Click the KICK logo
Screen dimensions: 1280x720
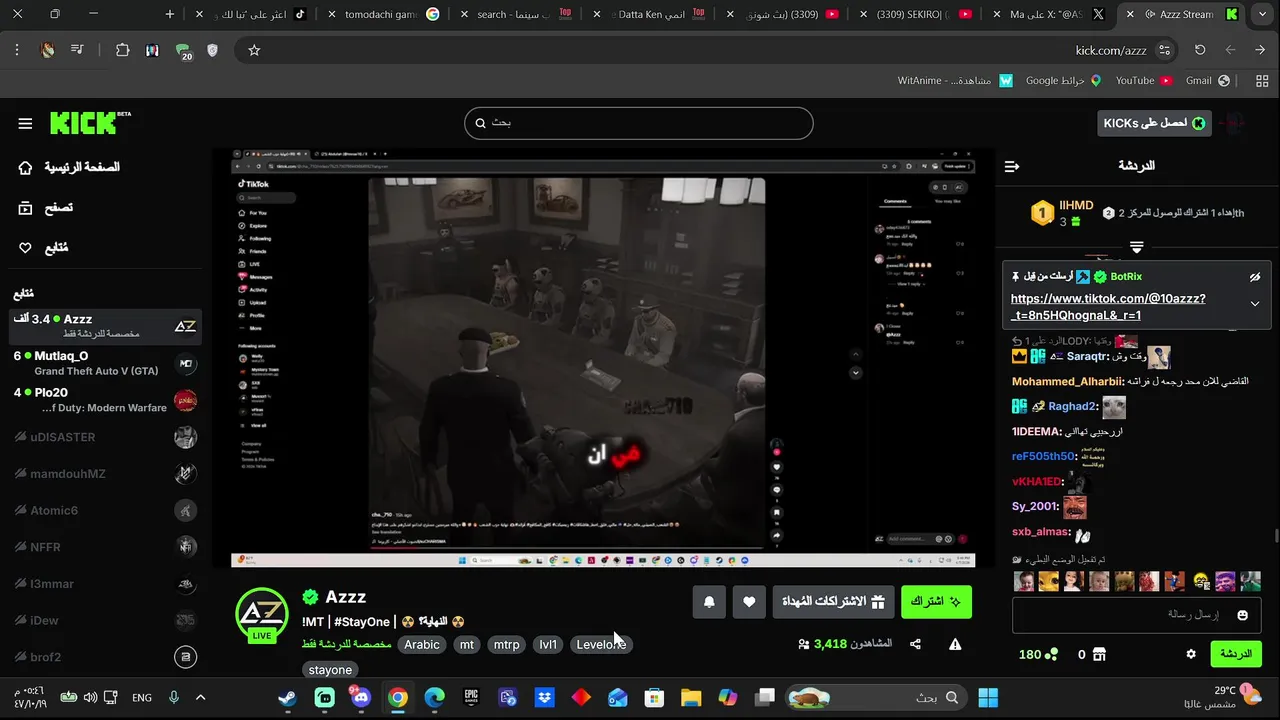click(x=90, y=122)
